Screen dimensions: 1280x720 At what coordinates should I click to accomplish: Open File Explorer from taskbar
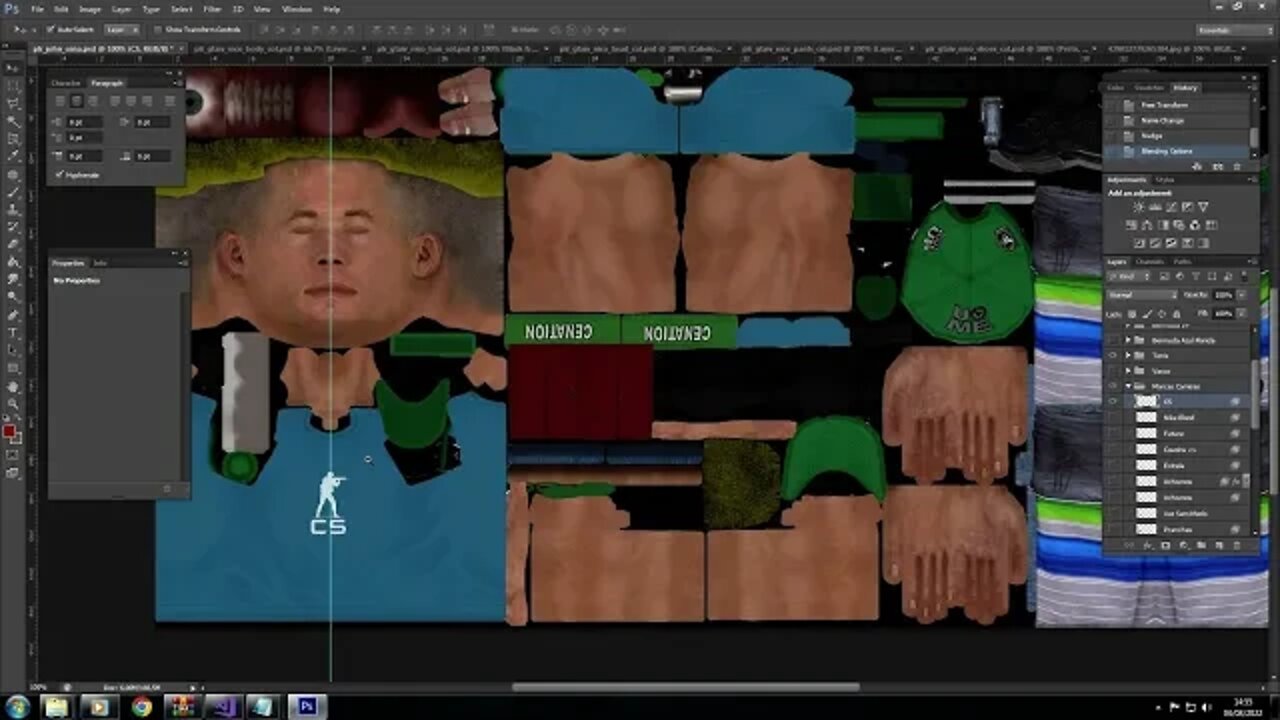[56, 707]
